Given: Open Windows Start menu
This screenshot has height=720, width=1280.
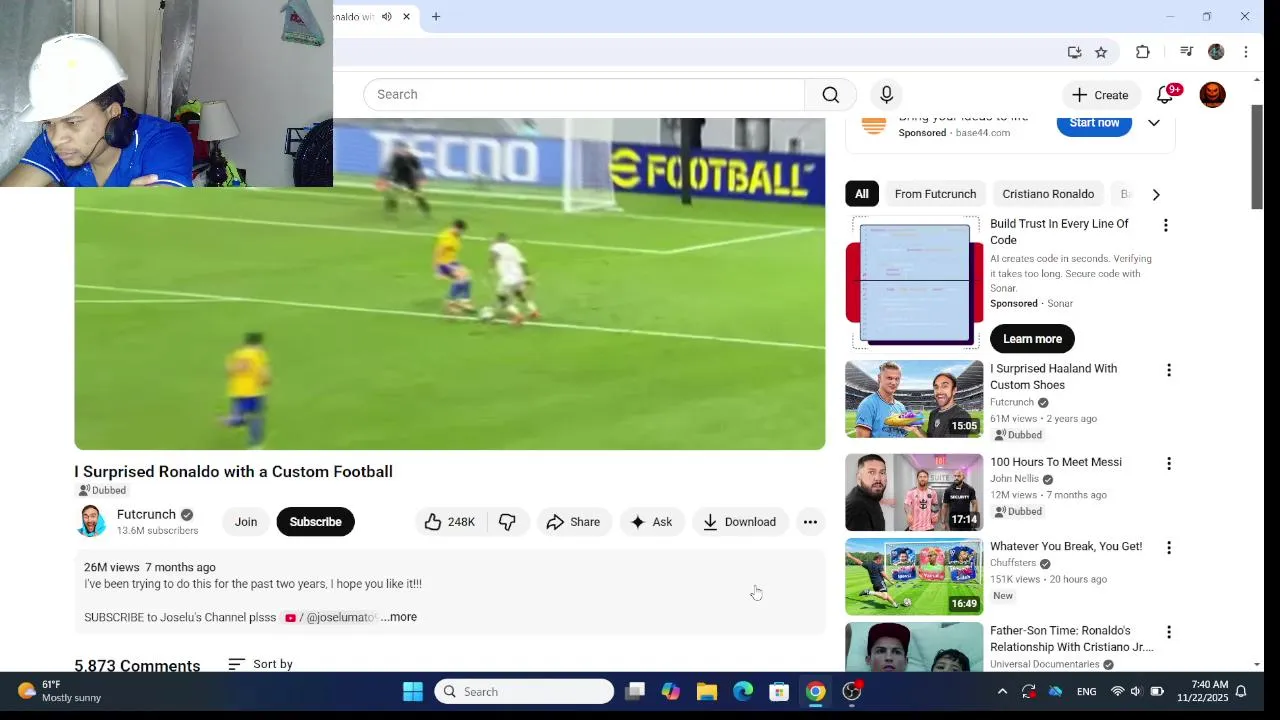Looking at the screenshot, I should (413, 691).
